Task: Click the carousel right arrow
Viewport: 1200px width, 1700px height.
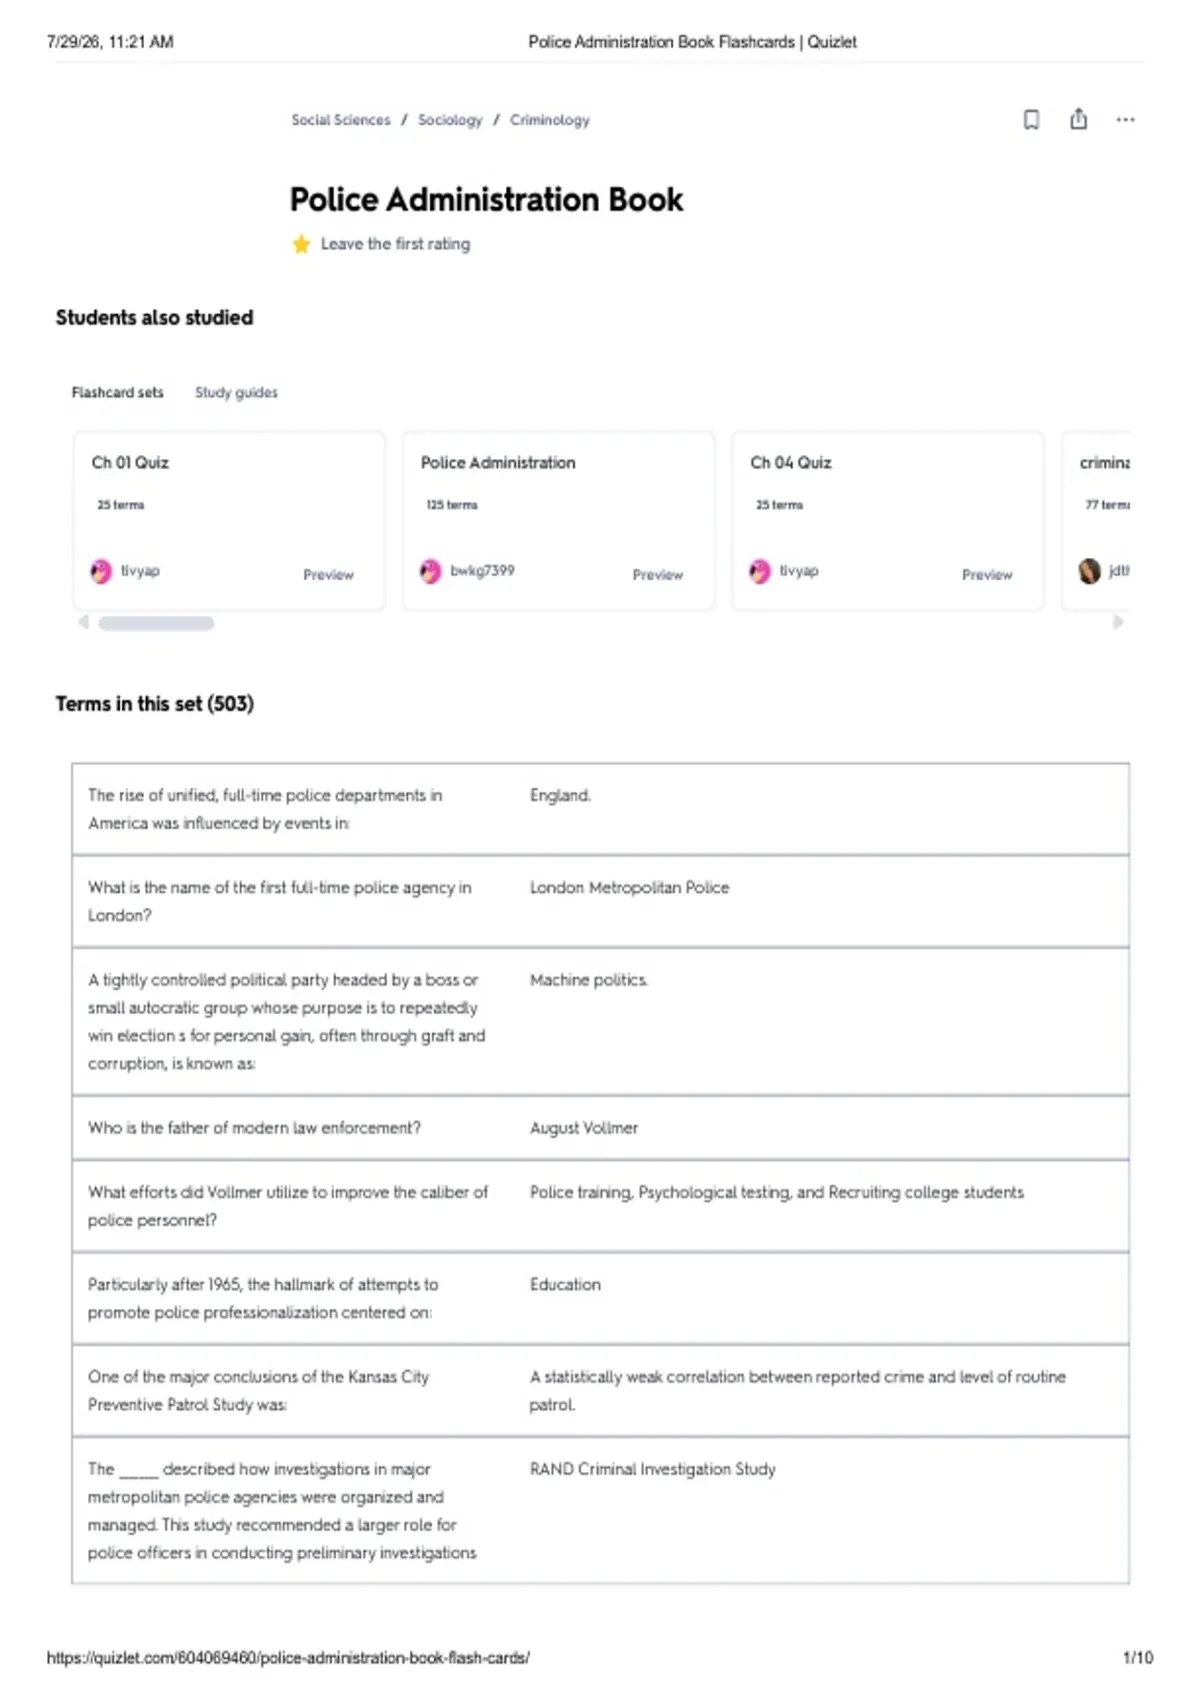Action: tap(1118, 622)
